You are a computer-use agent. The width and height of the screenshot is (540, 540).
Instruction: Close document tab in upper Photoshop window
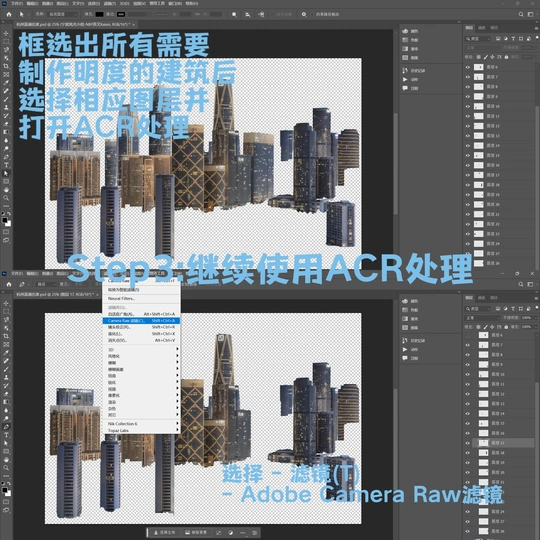coord(134,24)
